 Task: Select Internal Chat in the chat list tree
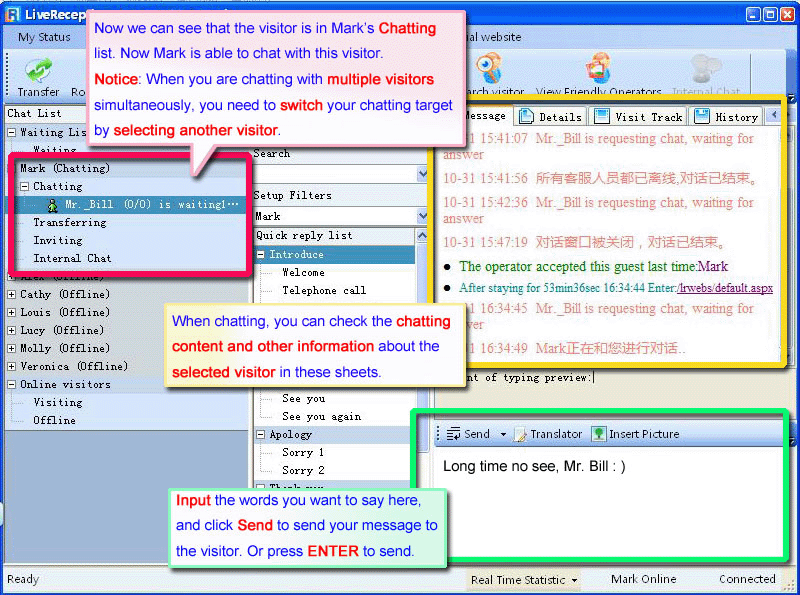72,259
